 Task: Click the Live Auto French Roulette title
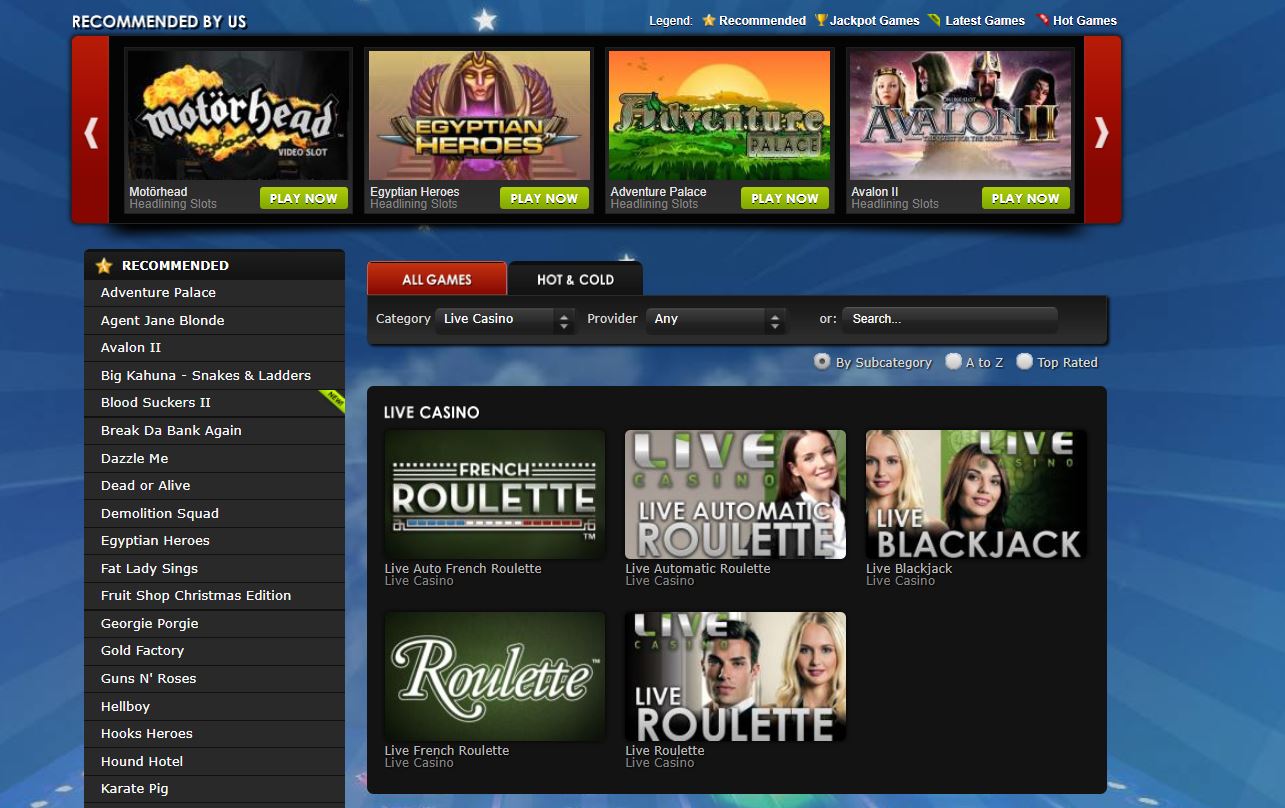[x=463, y=568]
